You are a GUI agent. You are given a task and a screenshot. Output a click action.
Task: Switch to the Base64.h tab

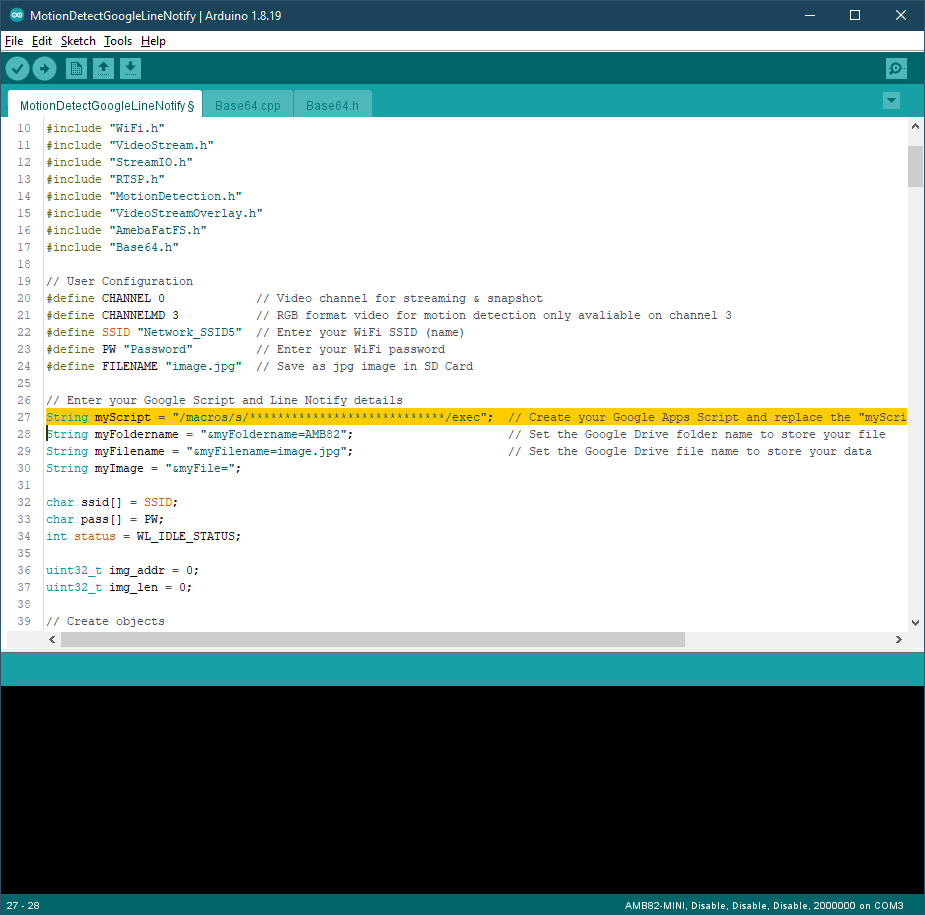pyautogui.click(x=332, y=105)
